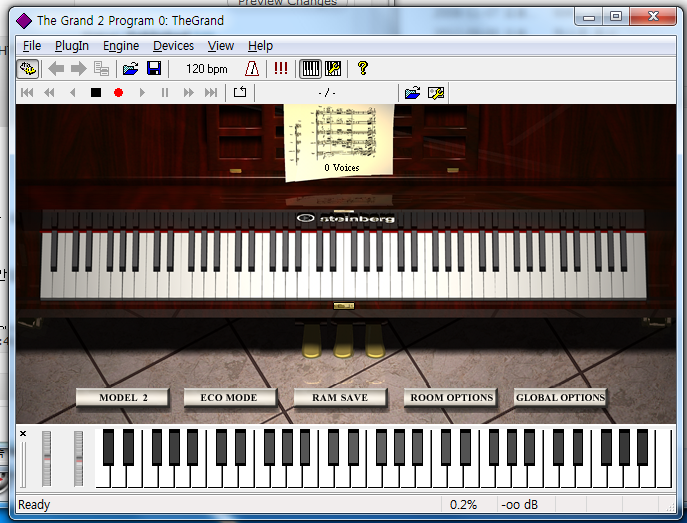Save bank with floppy disk icon
The height and width of the screenshot is (523, 687).
154,69
